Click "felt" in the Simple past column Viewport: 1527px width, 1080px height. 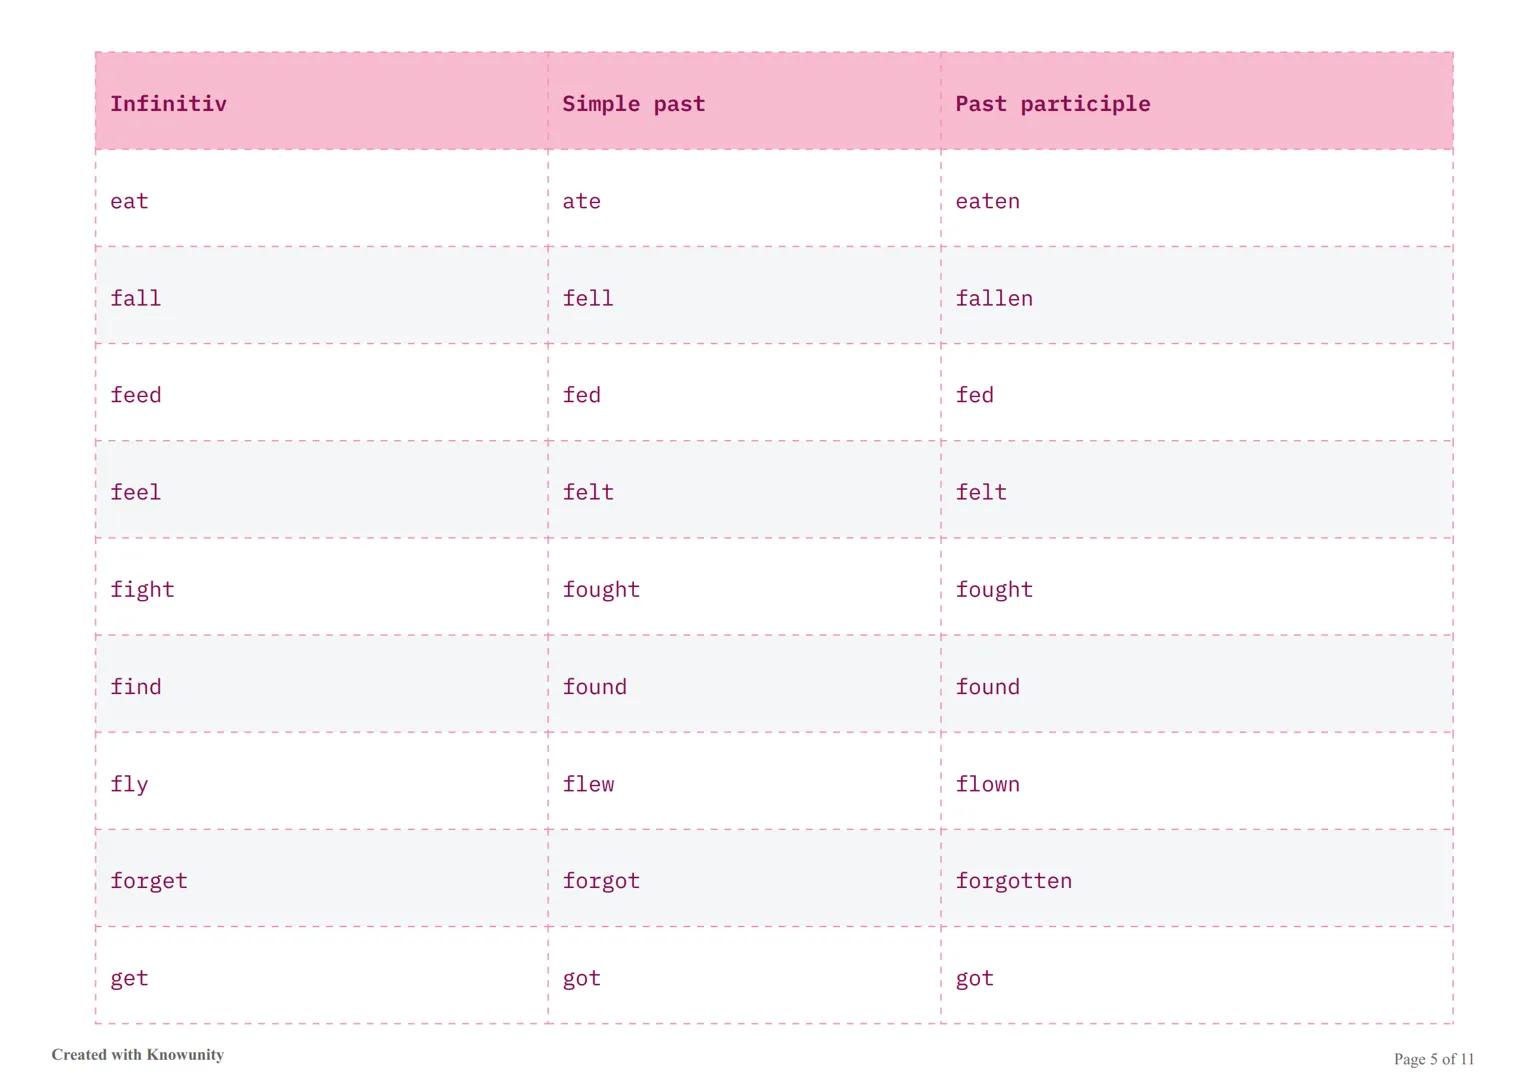[588, 492]
